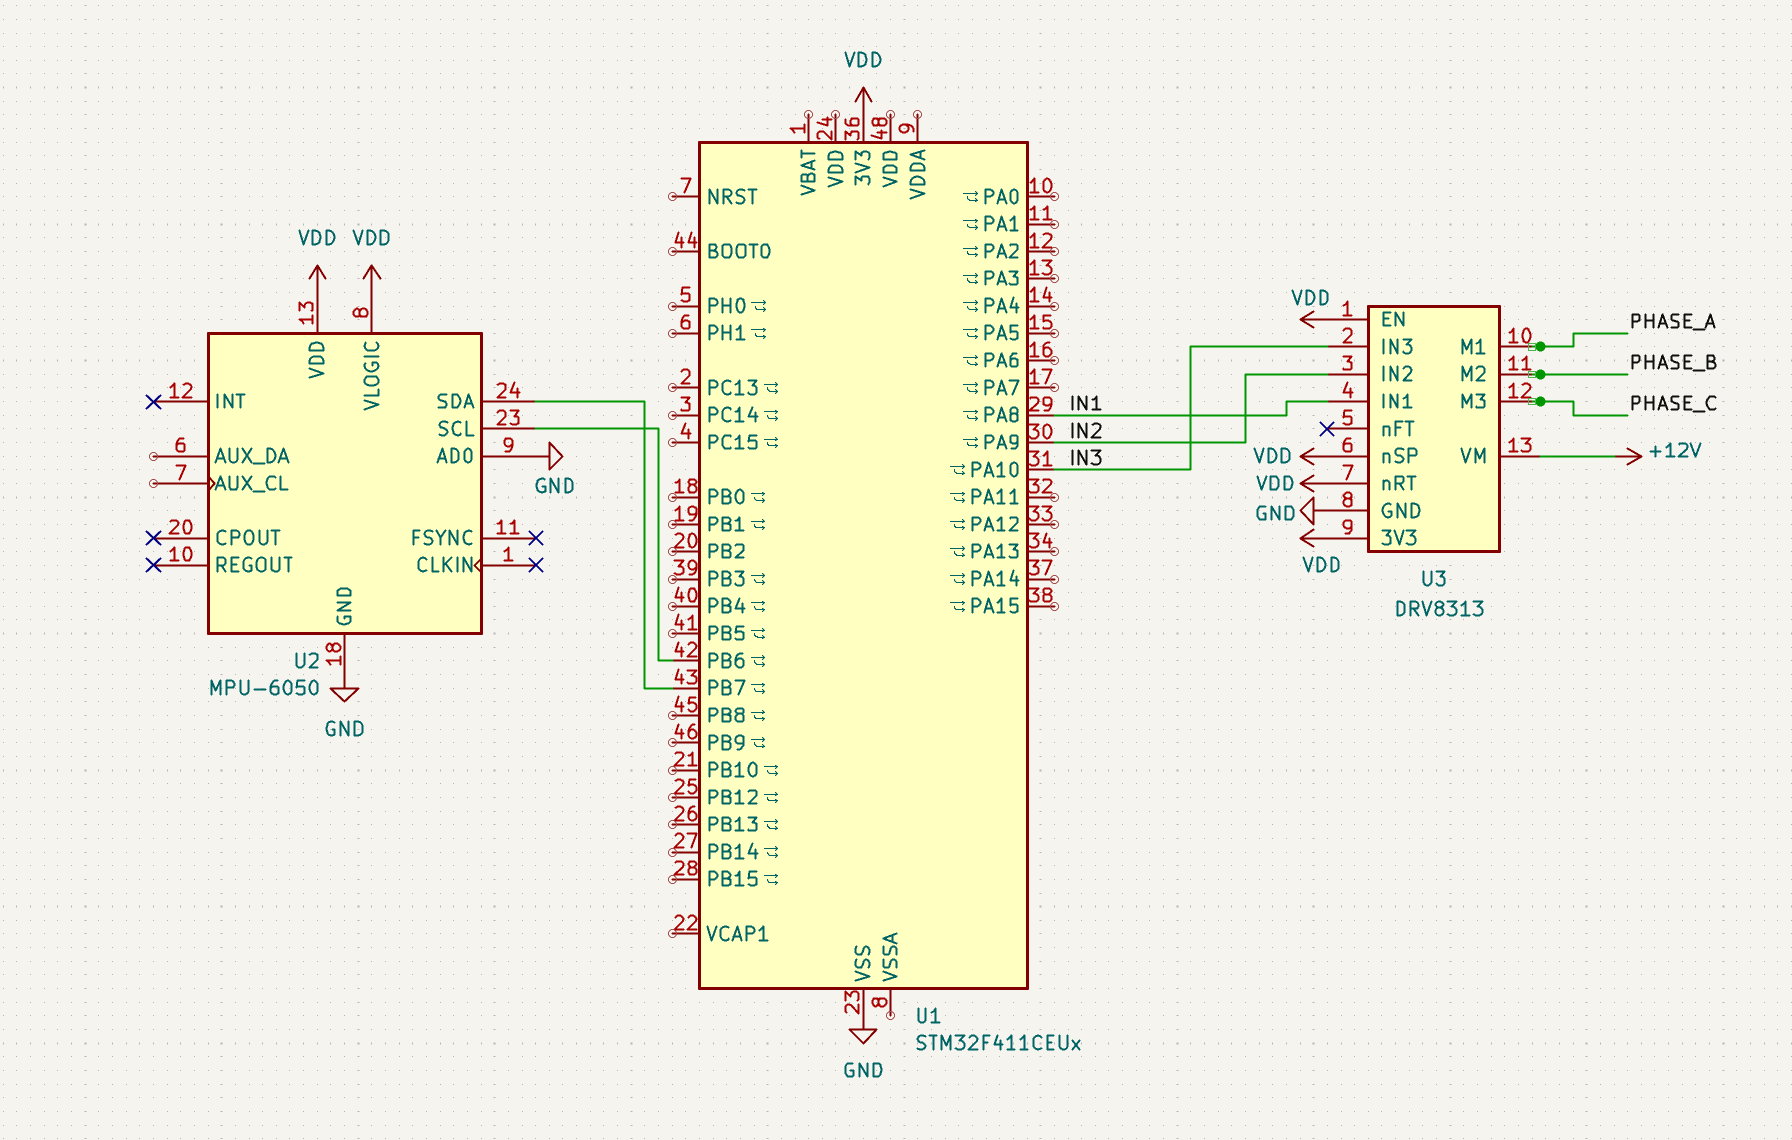The height and width of the screenshot is (1140, 1792).
Task: Select the VDD arrow at DRV8313 EN pin
Action: 1309,320
